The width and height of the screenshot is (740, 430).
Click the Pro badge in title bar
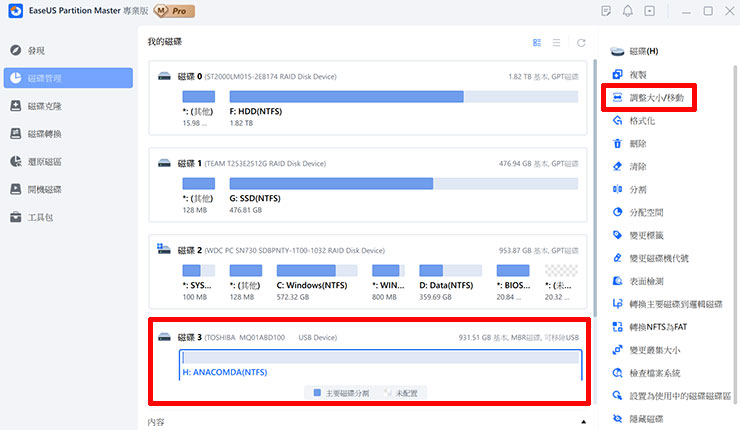[x=174, y=11]
